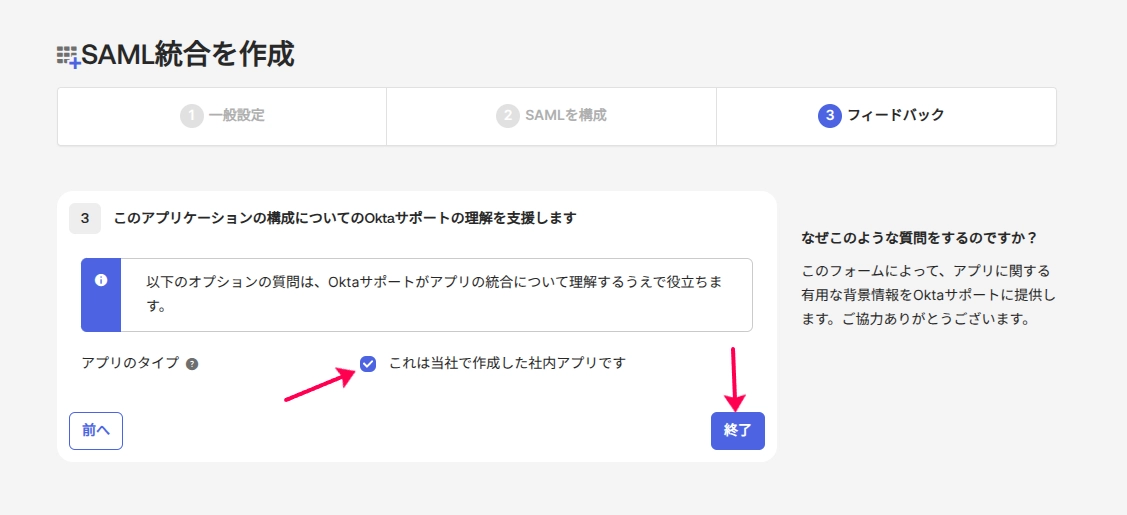Click the info message text about optional questions
This screenshot has height=515, width=1127.
point(433,294)
